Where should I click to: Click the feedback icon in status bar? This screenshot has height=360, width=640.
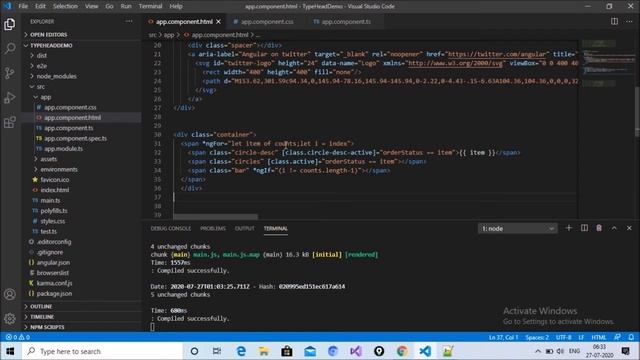point(618,337)
